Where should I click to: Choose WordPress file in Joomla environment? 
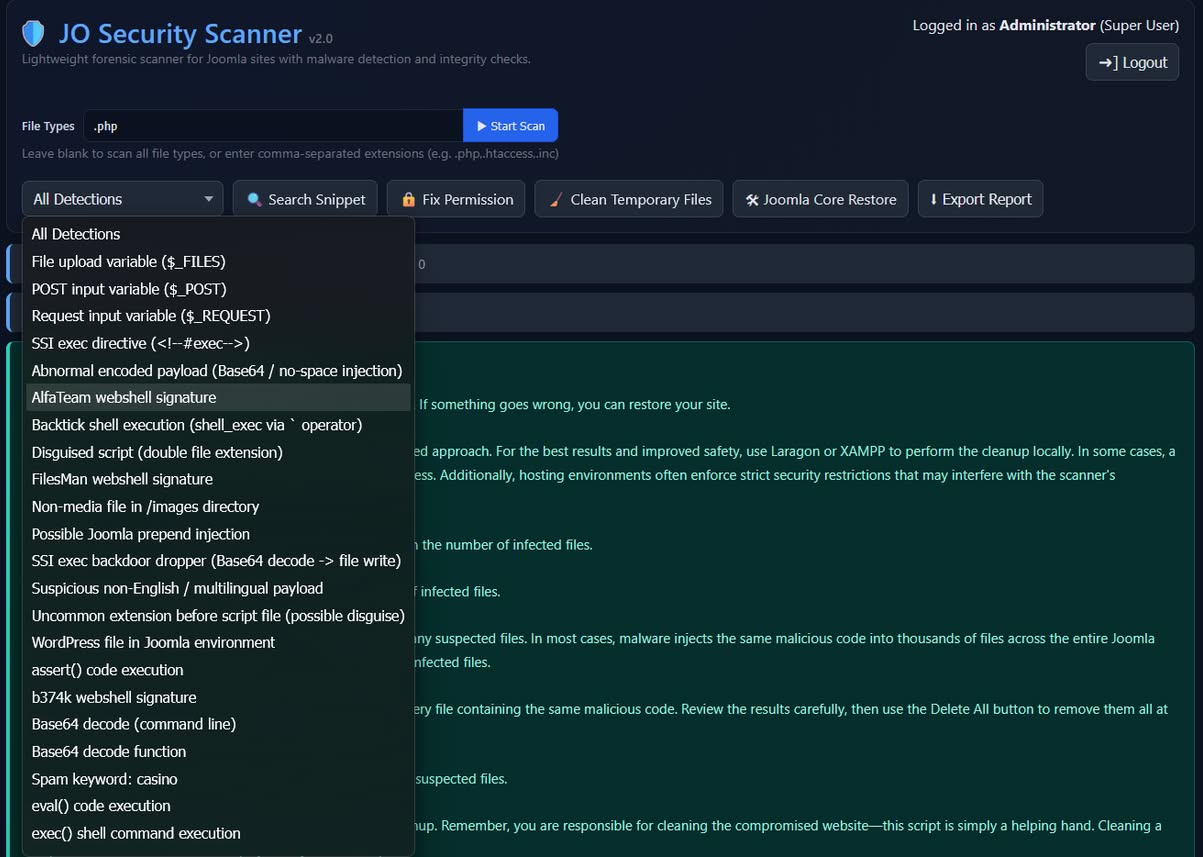(x=219, y=642)
